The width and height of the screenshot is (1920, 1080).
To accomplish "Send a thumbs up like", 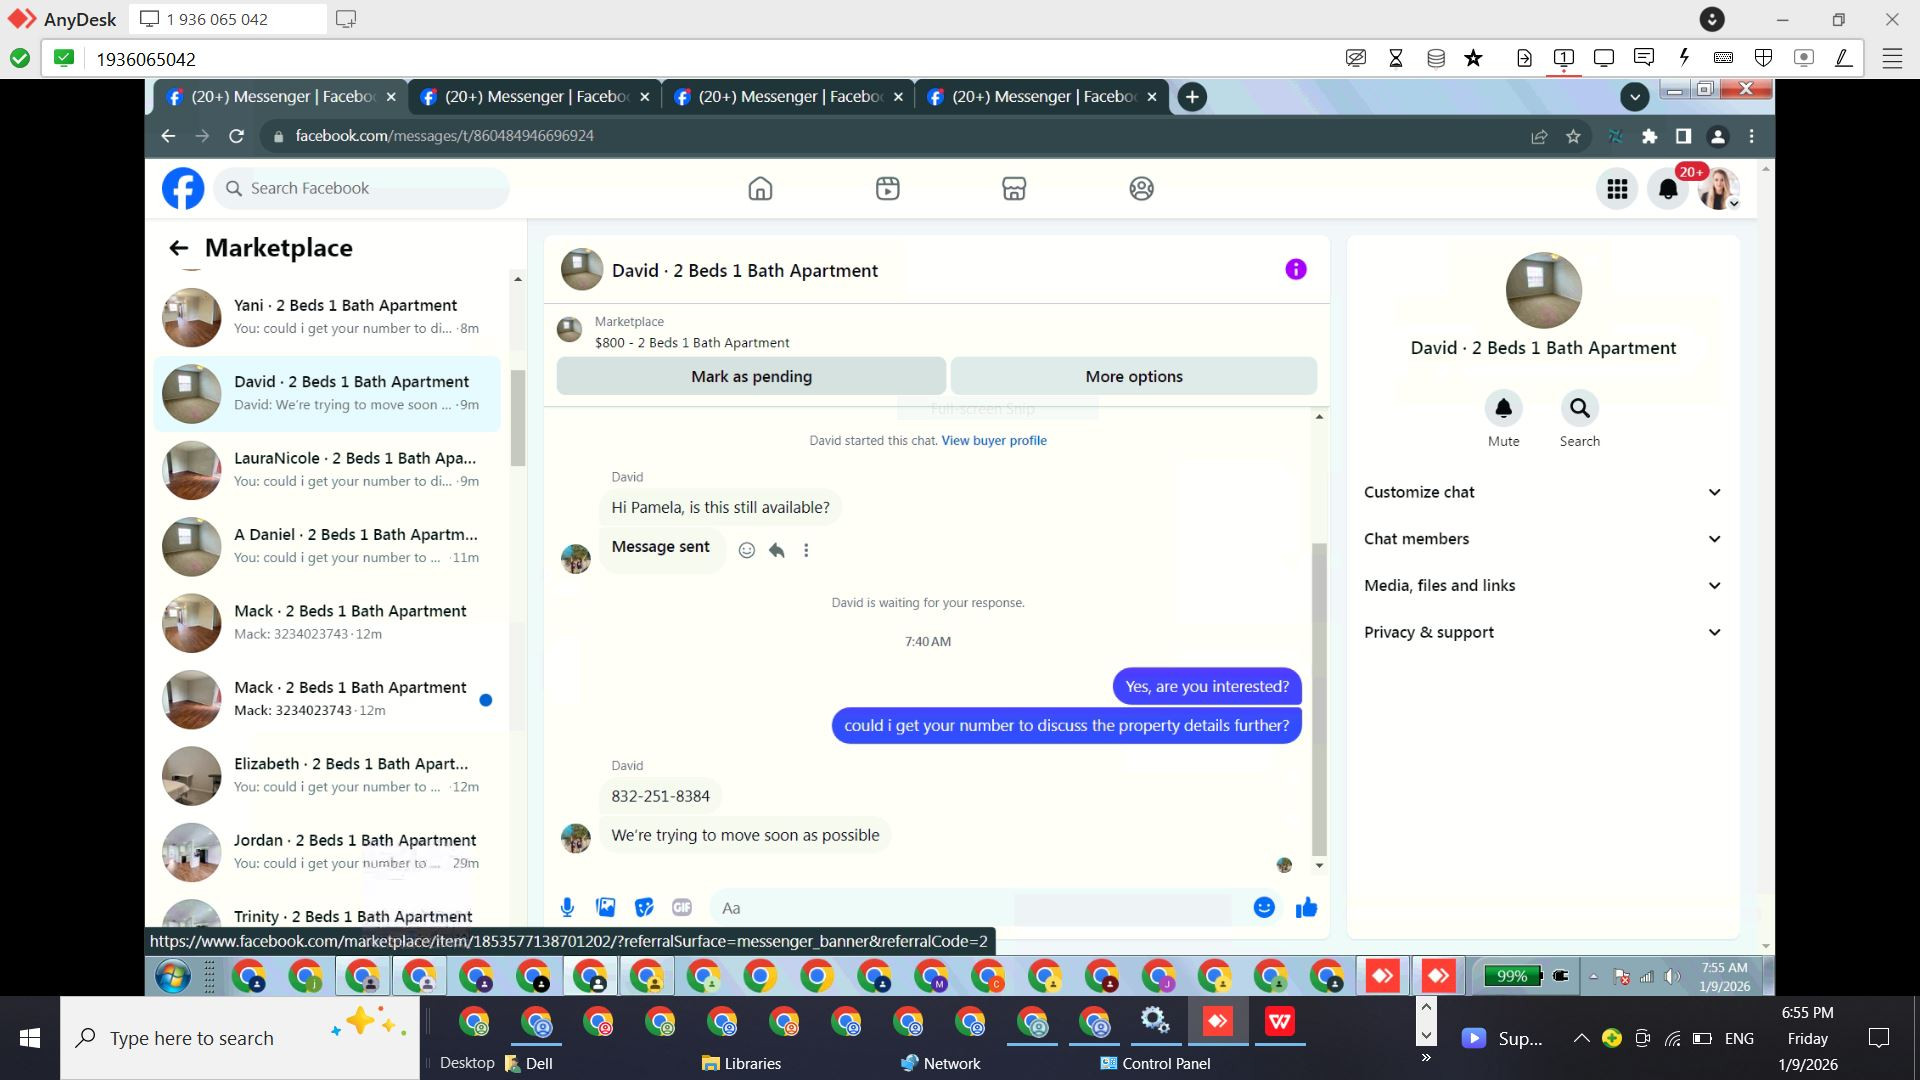I will click(1306, 908).
